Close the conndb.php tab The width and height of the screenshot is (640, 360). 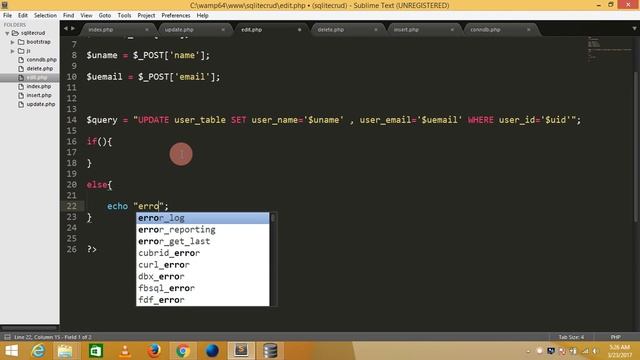(x=529, y=29)
